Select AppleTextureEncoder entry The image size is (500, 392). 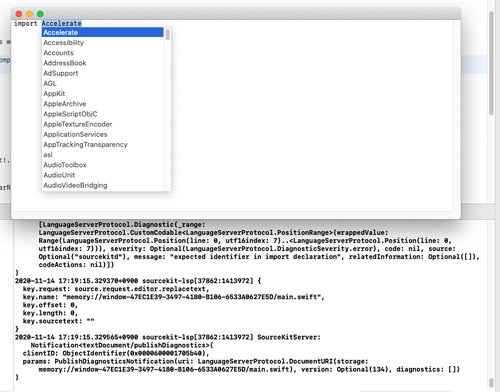(x=102, y=124)
